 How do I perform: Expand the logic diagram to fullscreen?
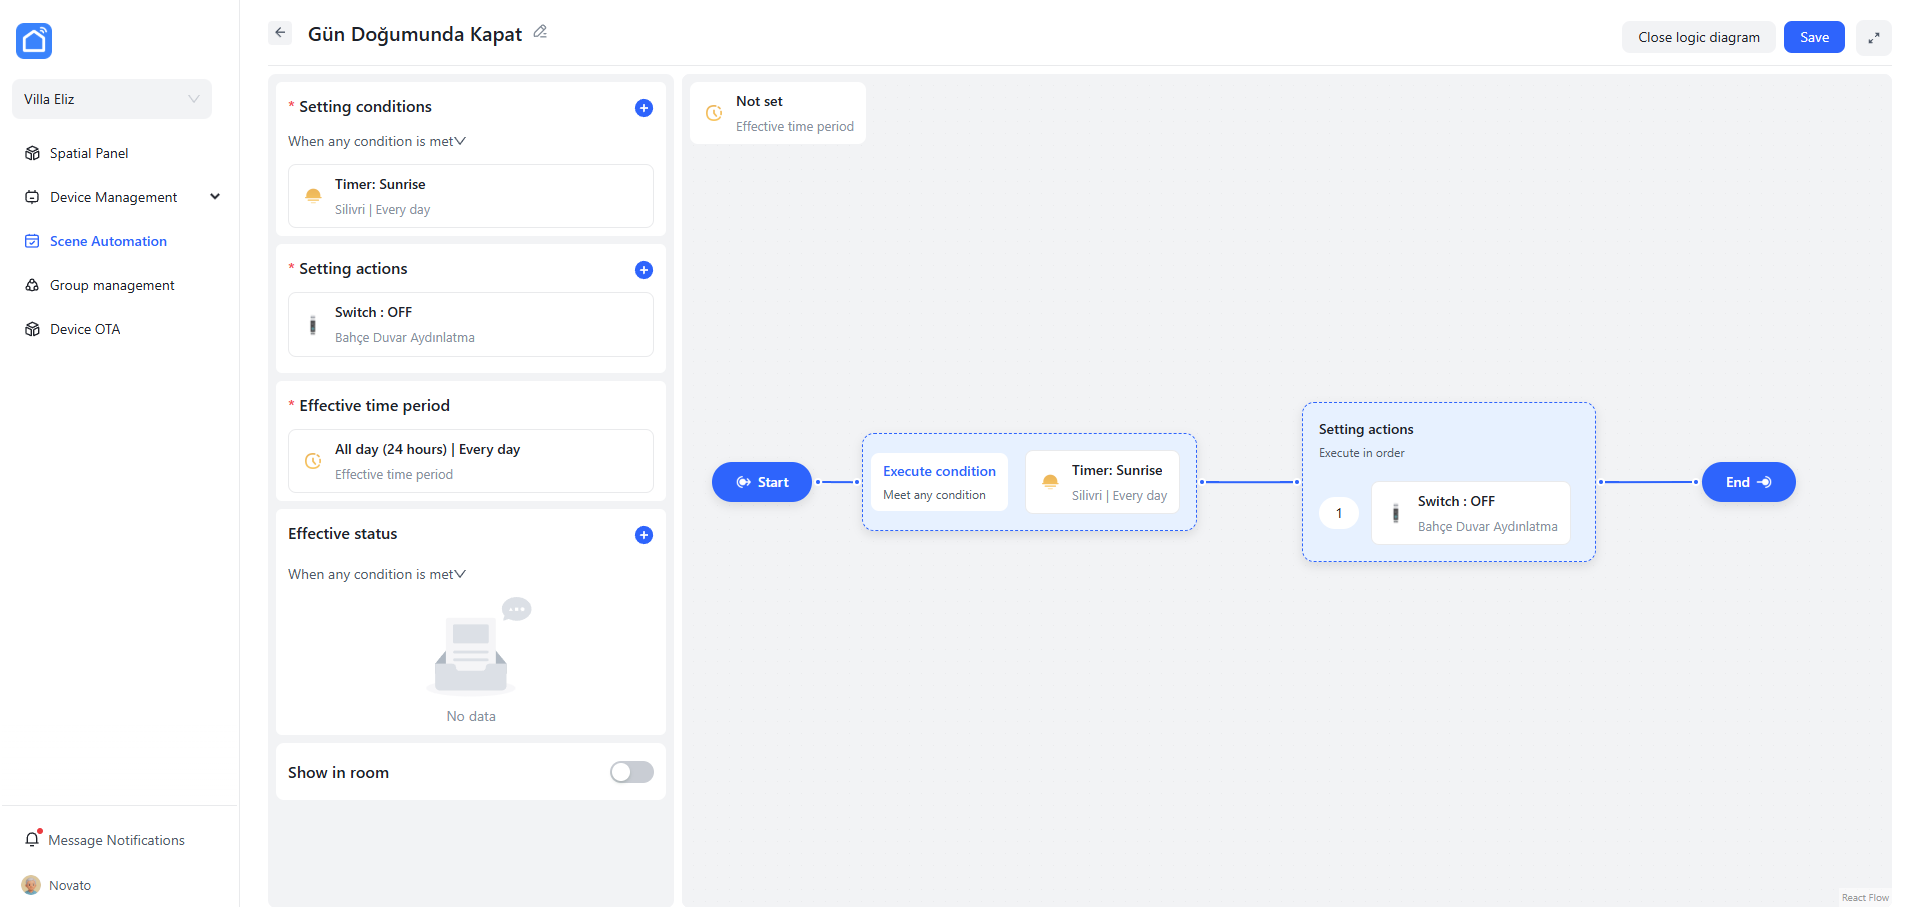(x=1873, y=38)
